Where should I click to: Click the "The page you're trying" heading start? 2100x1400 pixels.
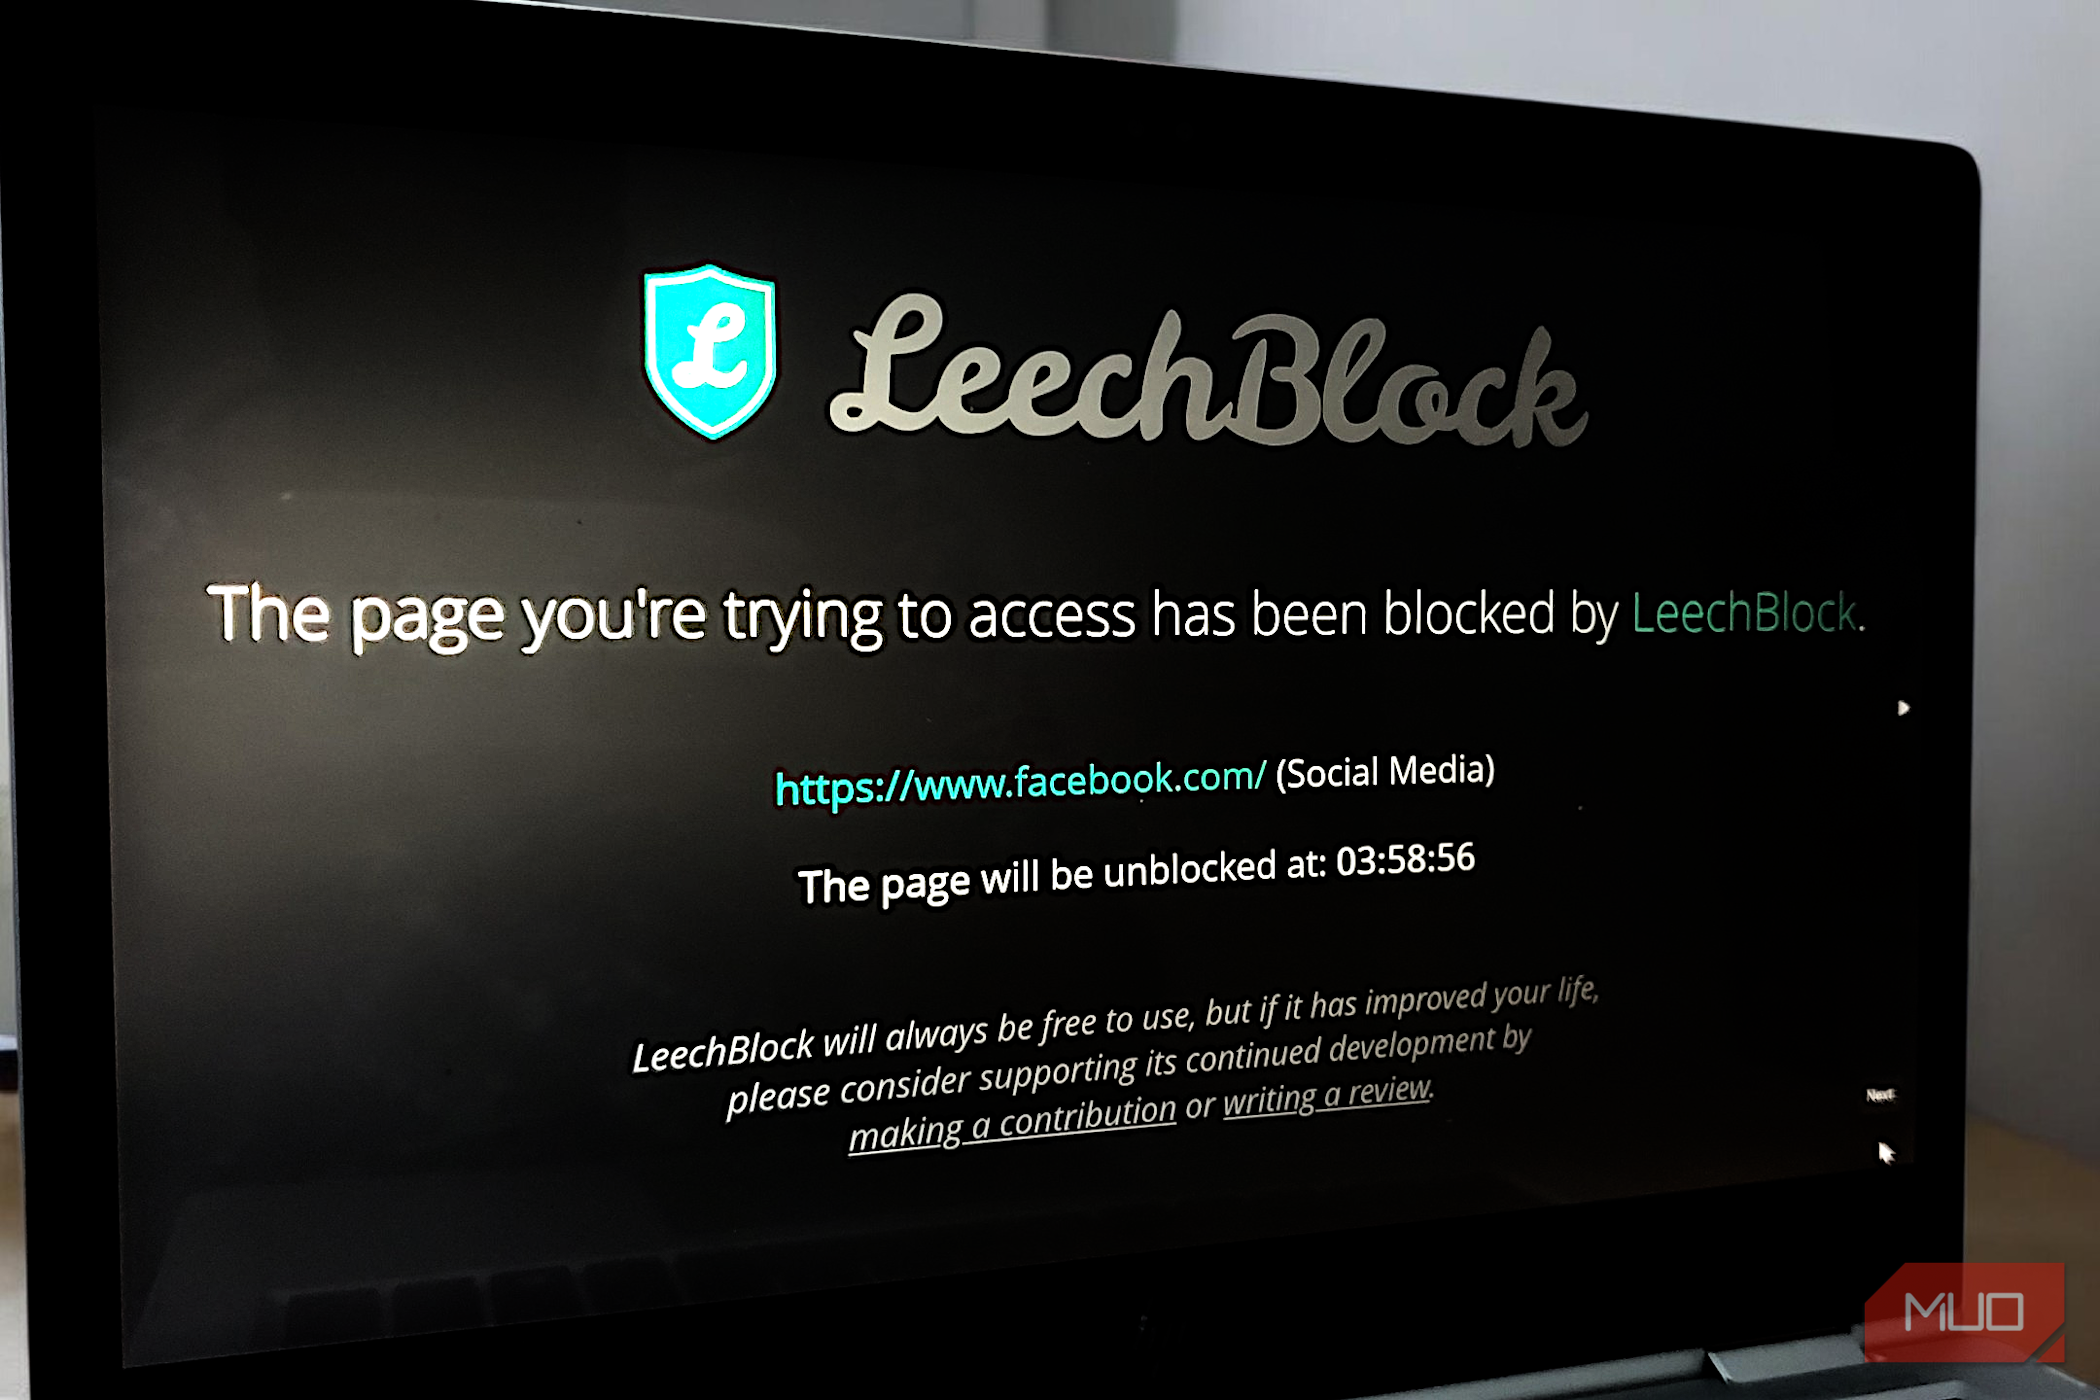pyautogui.click(x=545, y=615)
